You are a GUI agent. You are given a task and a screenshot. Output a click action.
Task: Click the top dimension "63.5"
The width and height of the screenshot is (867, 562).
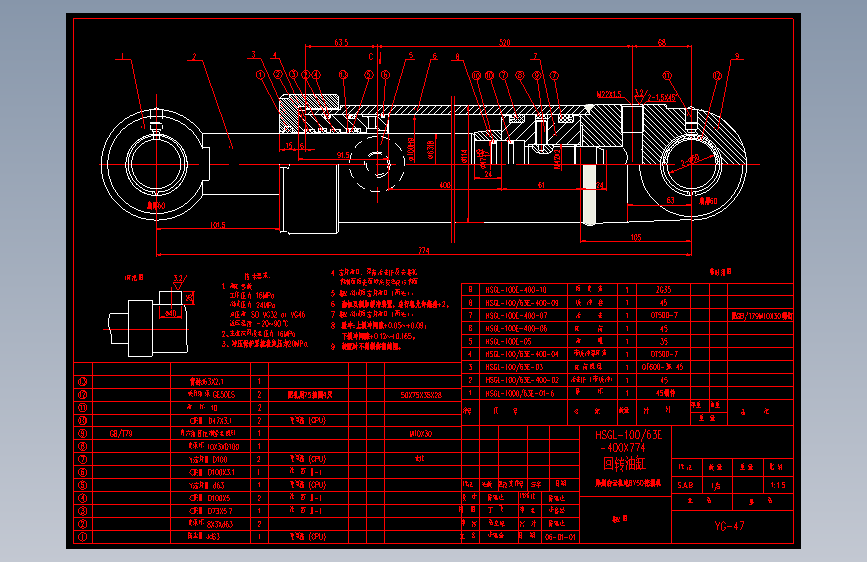tap(341, 43)
